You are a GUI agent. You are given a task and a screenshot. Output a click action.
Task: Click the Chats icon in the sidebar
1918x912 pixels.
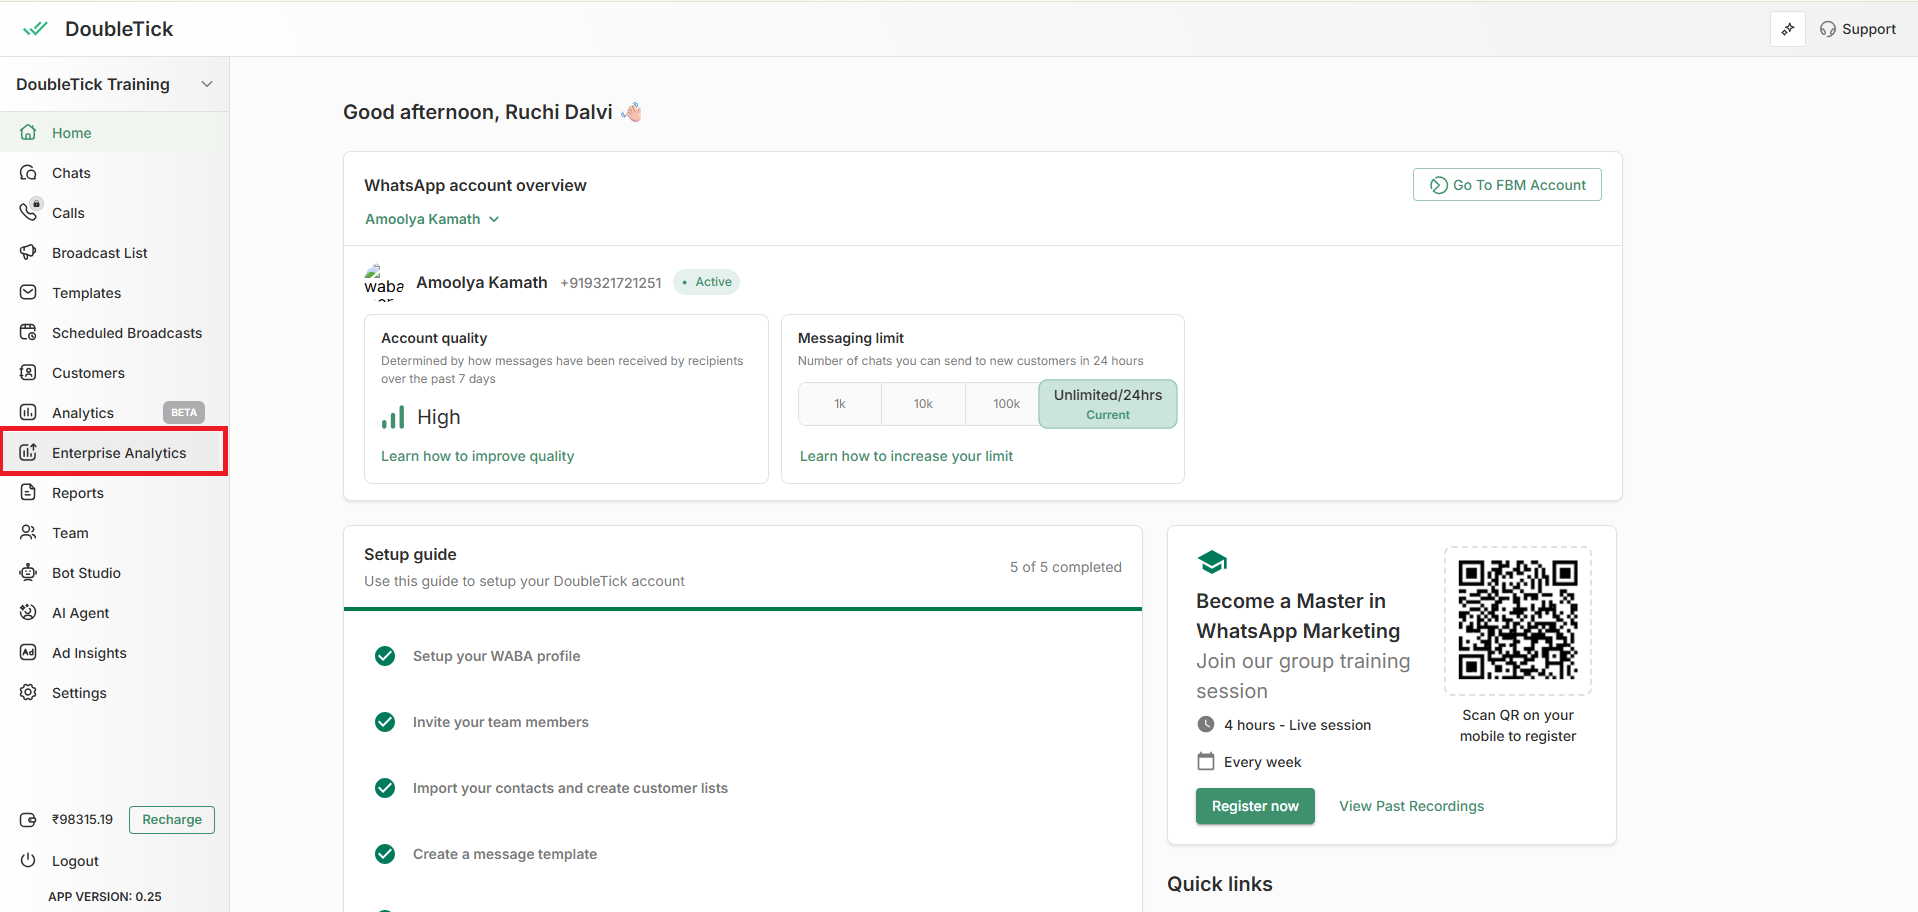coord(28,173)
